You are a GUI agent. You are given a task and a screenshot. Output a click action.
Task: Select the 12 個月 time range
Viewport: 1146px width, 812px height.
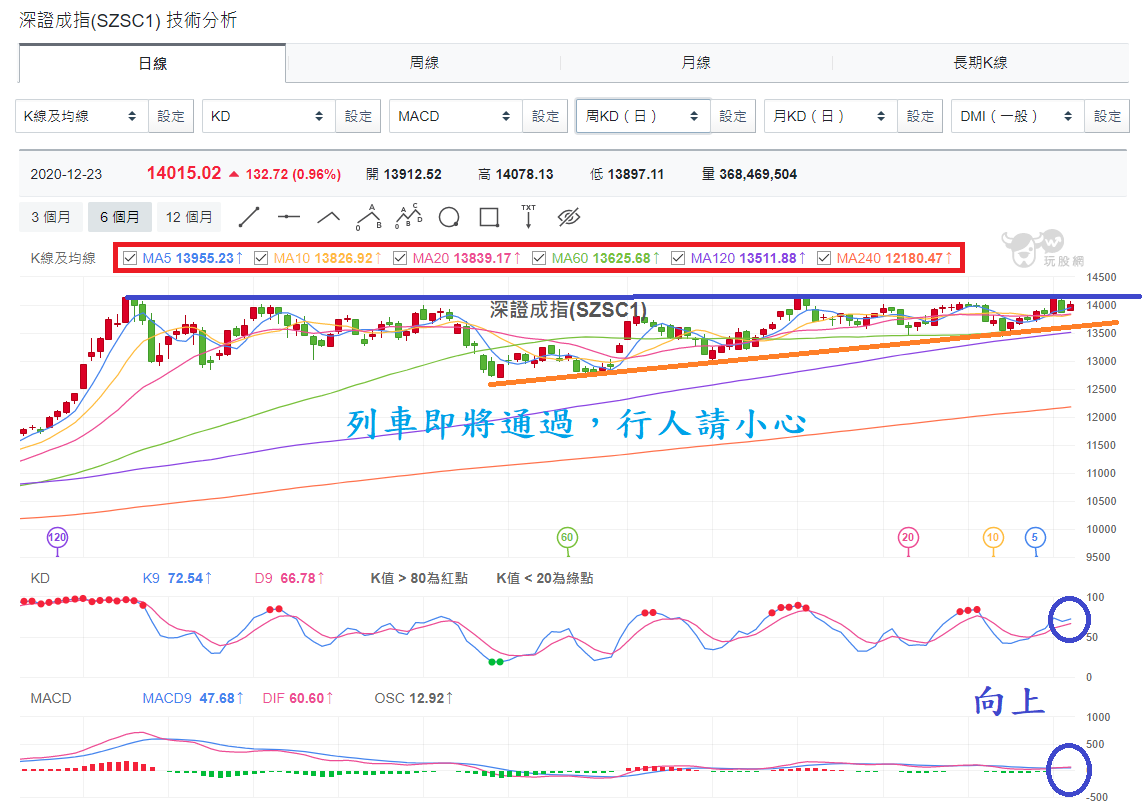click(x=189, y=217)
